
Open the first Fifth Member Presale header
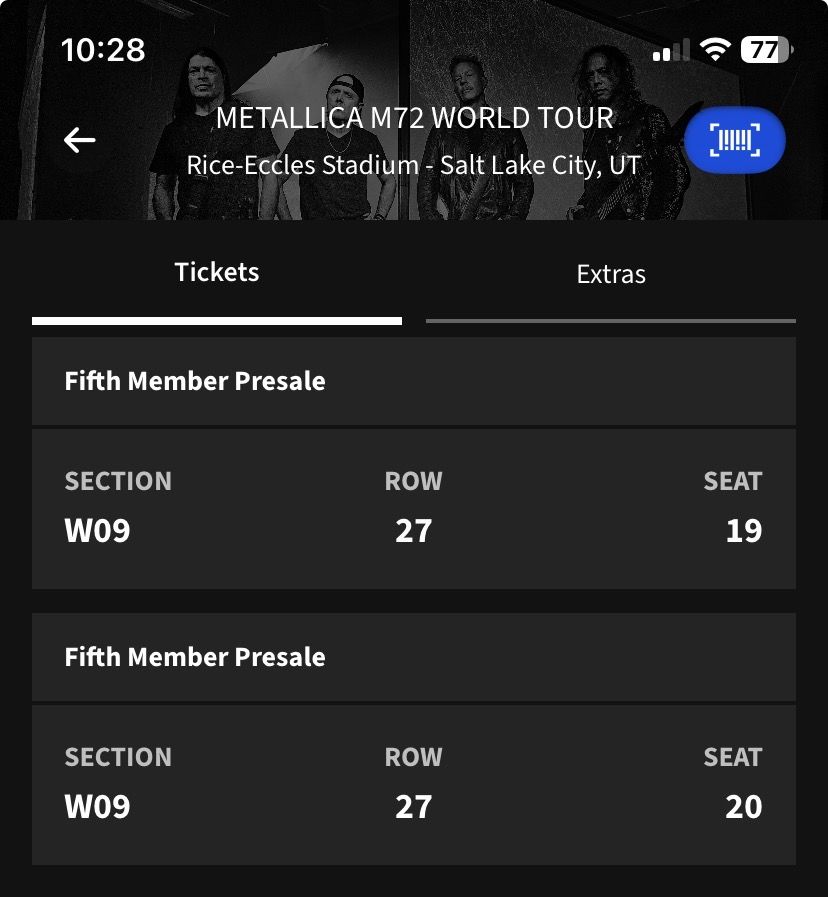coord(414,381)
